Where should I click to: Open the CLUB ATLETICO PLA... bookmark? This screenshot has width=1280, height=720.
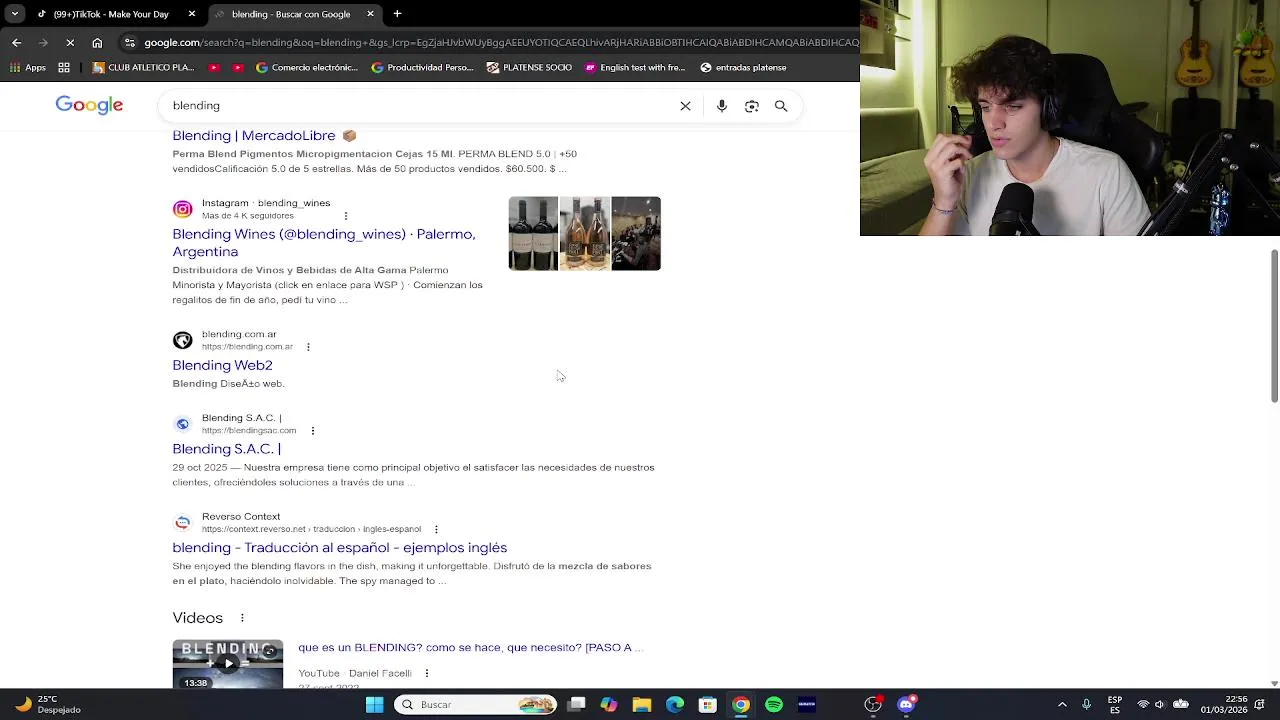coord(143,67)
